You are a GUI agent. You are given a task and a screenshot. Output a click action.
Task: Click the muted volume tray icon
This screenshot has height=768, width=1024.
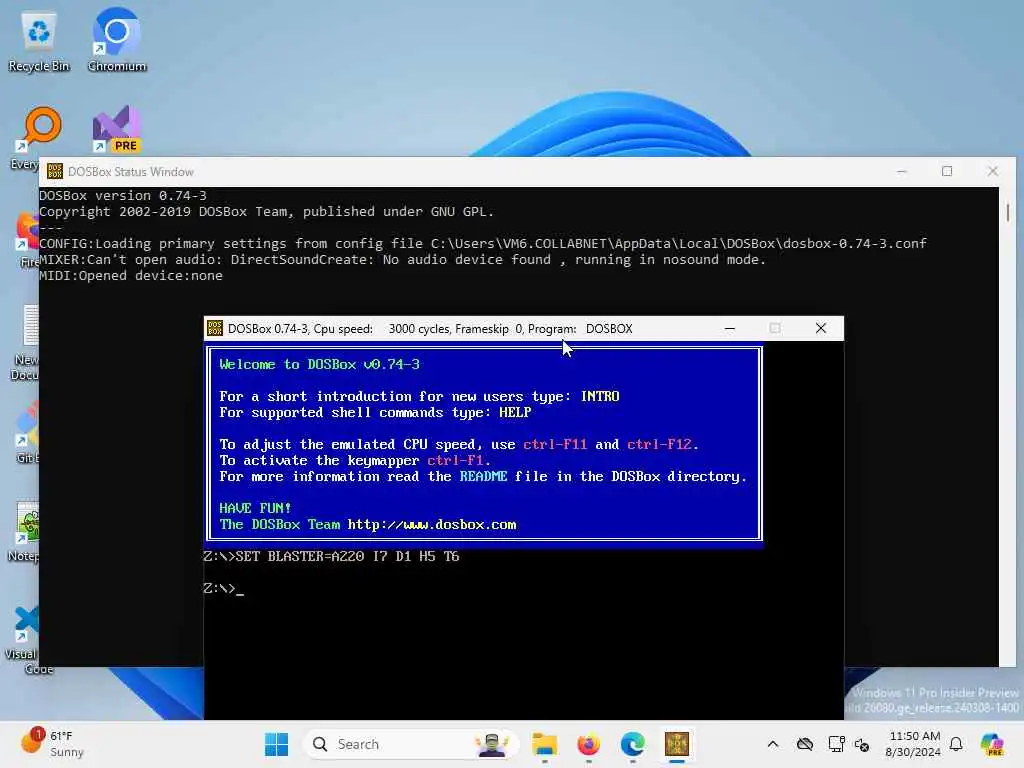pyautogui.click(x=861, y=744)
